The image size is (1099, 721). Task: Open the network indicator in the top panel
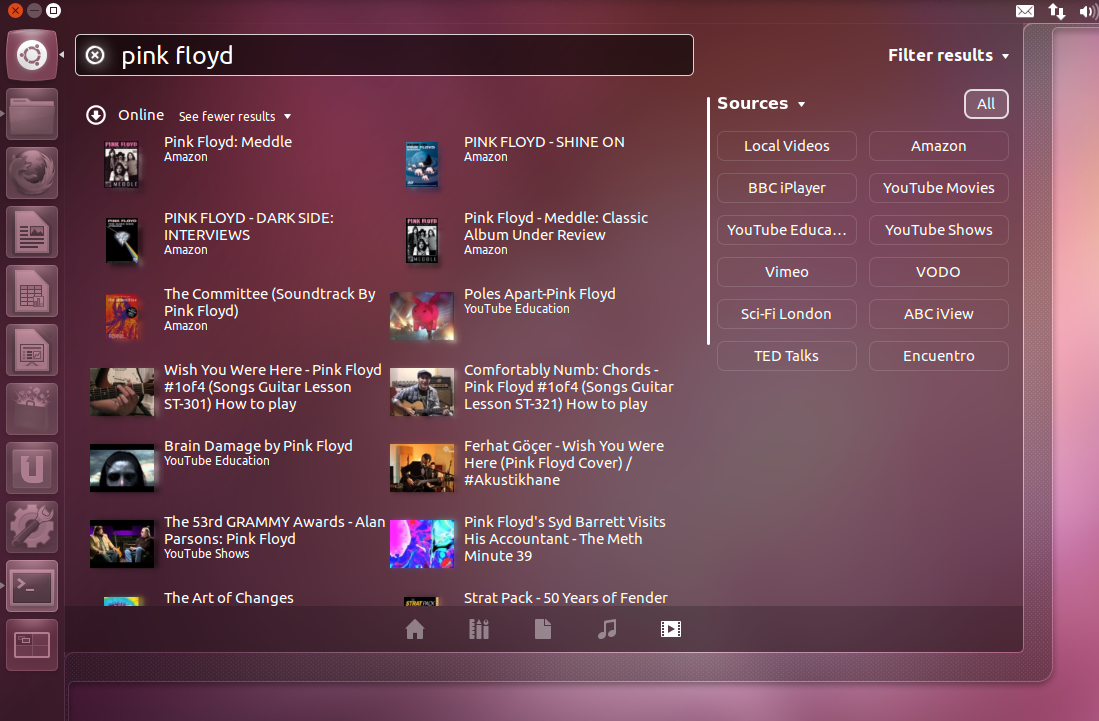pyautogui.click(x=1057, y=11)
